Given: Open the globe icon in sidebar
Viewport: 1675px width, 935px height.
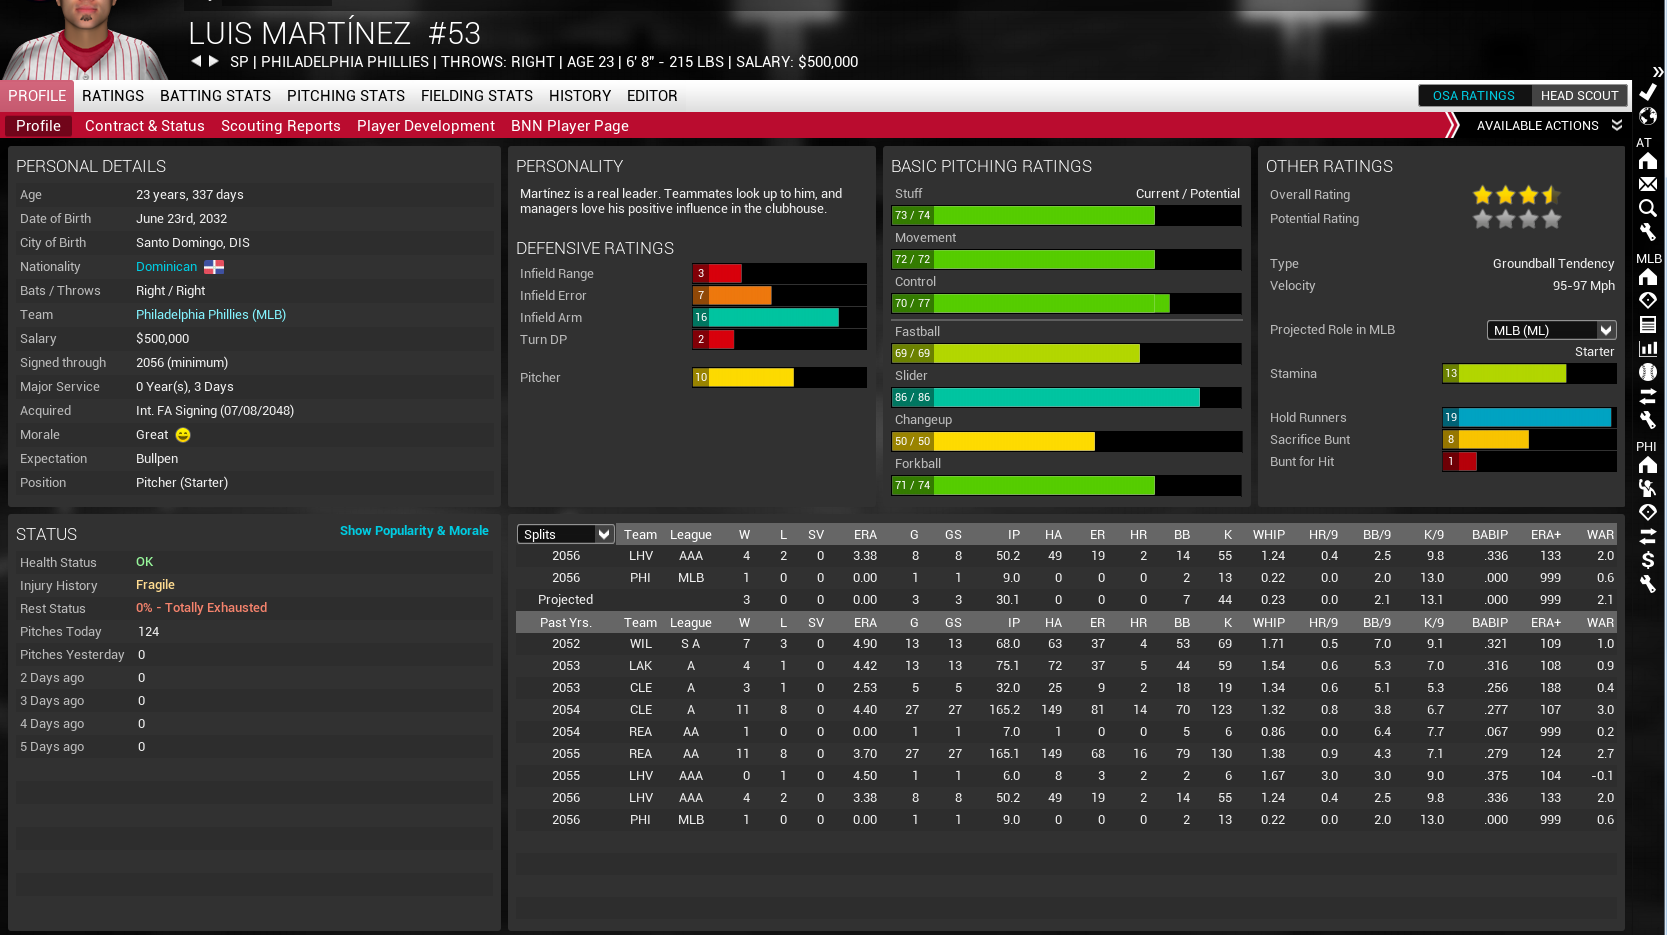Looking at the screenshot, I should [x=1648, y=116].
